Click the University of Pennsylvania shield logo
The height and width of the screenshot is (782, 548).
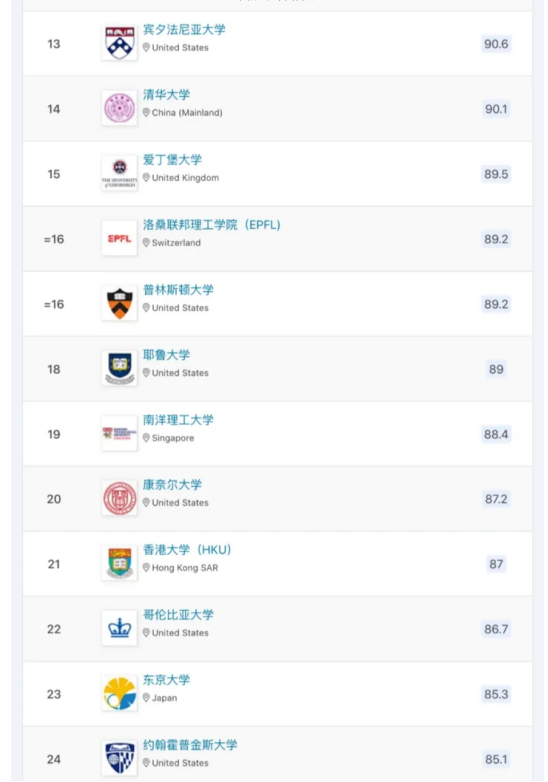tap(119, 43)
